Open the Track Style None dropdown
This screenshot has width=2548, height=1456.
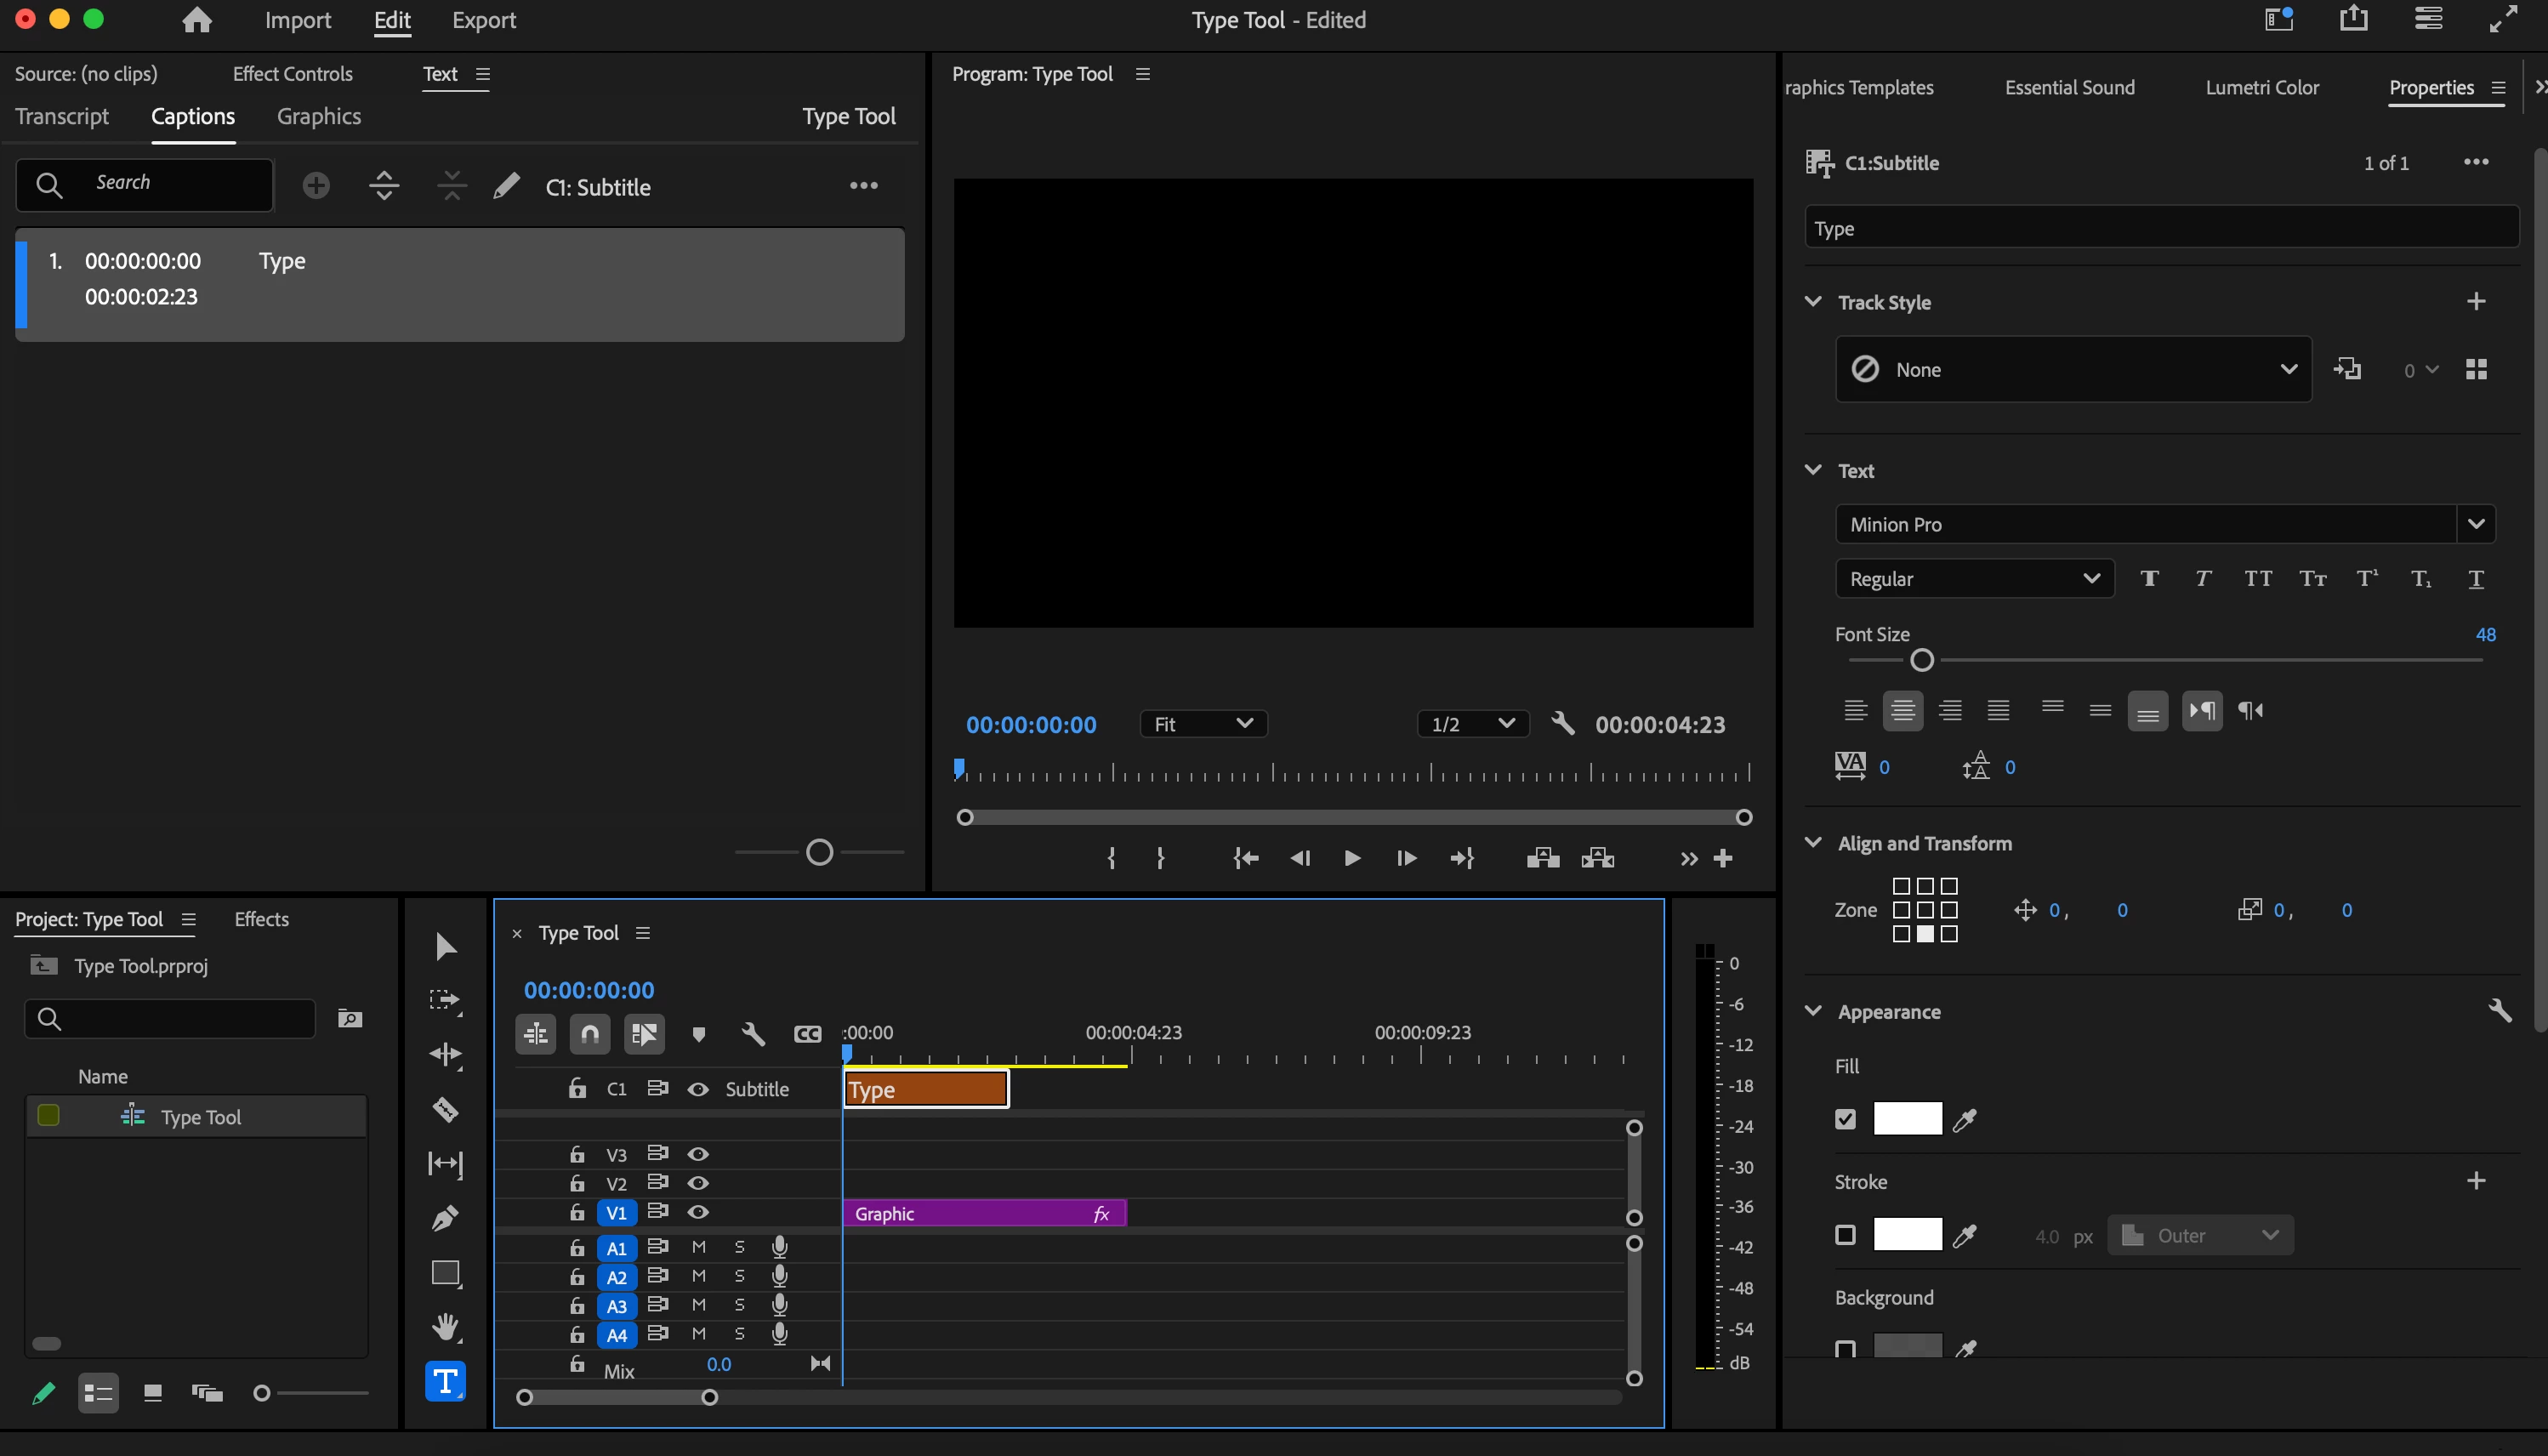point(2072,369)
